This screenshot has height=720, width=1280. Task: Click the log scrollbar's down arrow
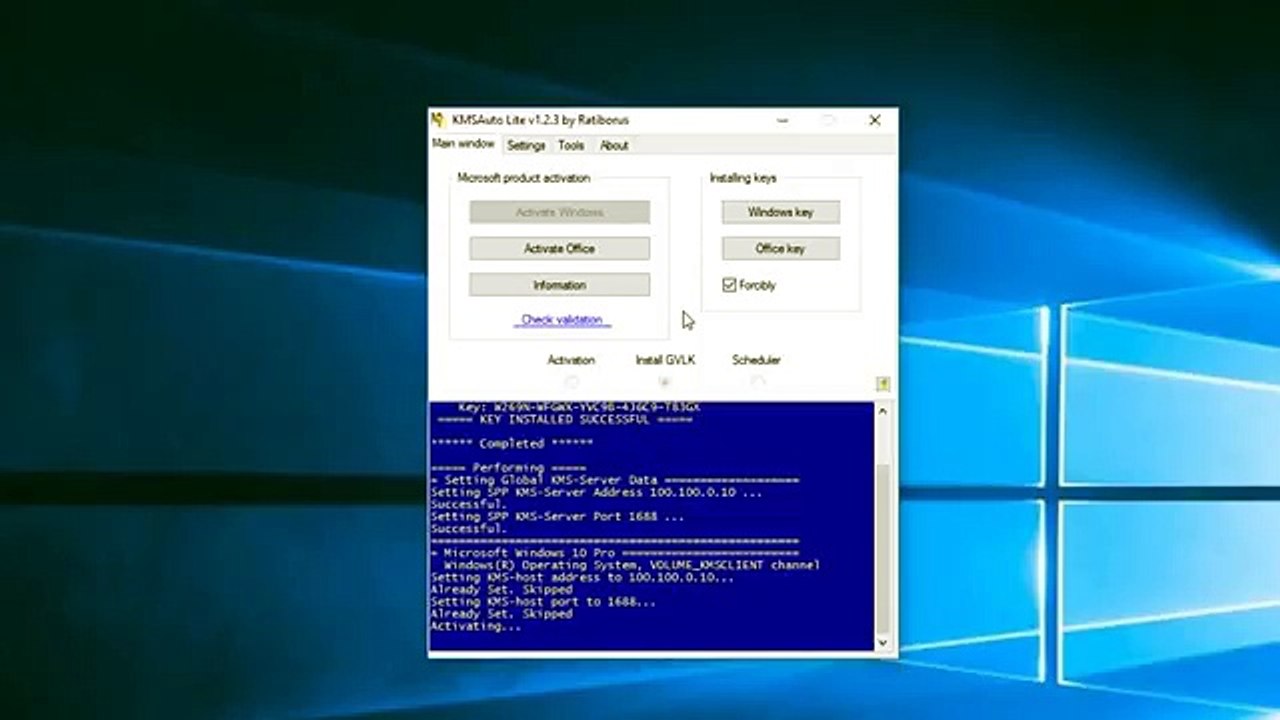(x=882, y=642)
